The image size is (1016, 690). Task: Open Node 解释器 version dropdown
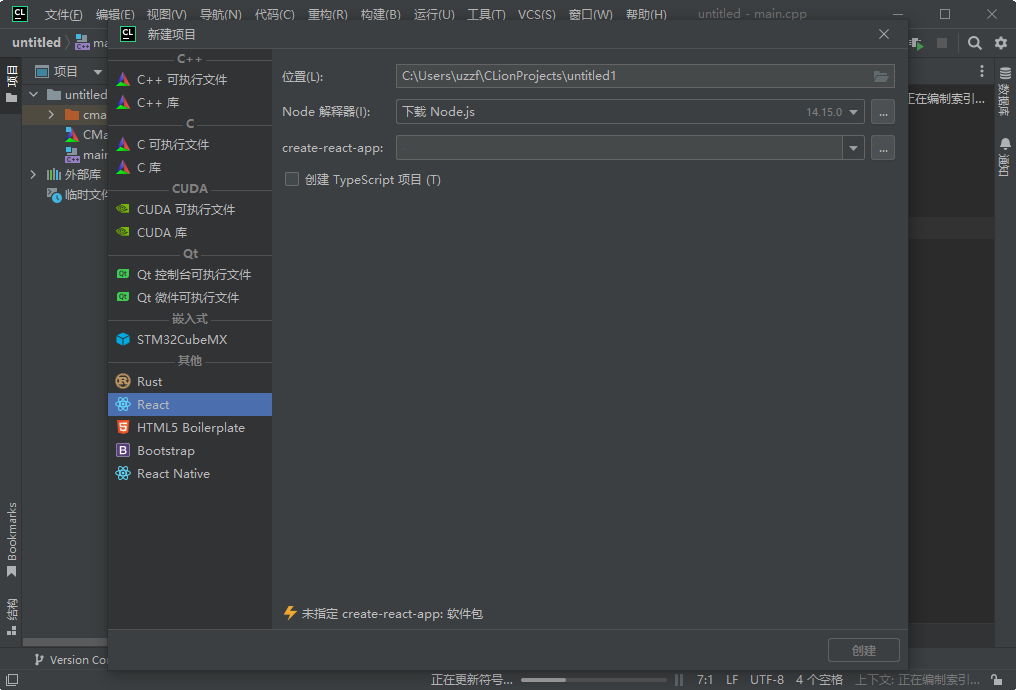(853, 112)
